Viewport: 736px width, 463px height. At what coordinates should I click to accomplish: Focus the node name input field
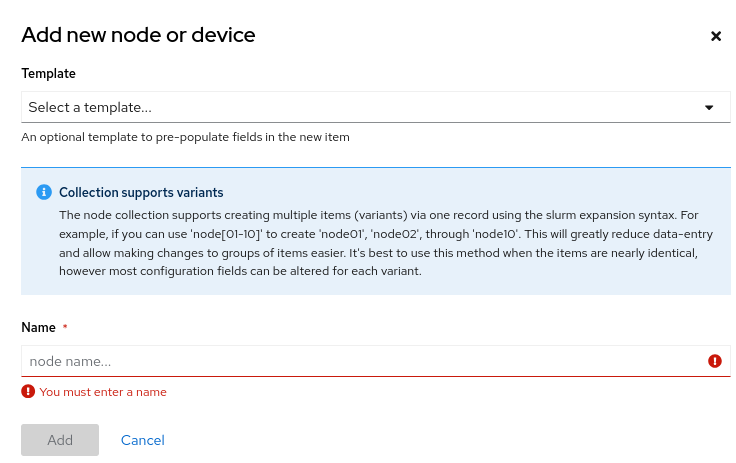point(360,361)
